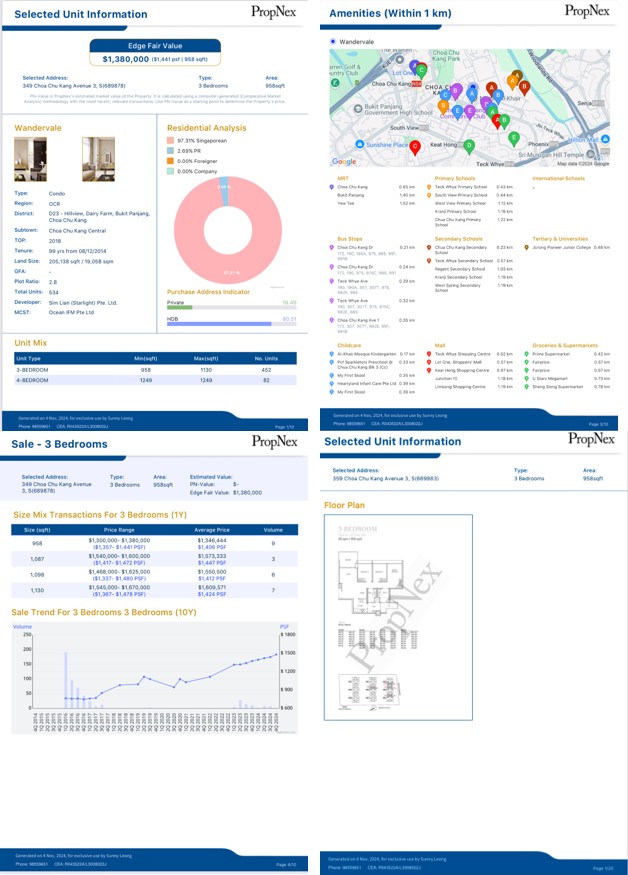
Task: Click the pink Singaporean legend swatch
Action: tap(170, 141)
